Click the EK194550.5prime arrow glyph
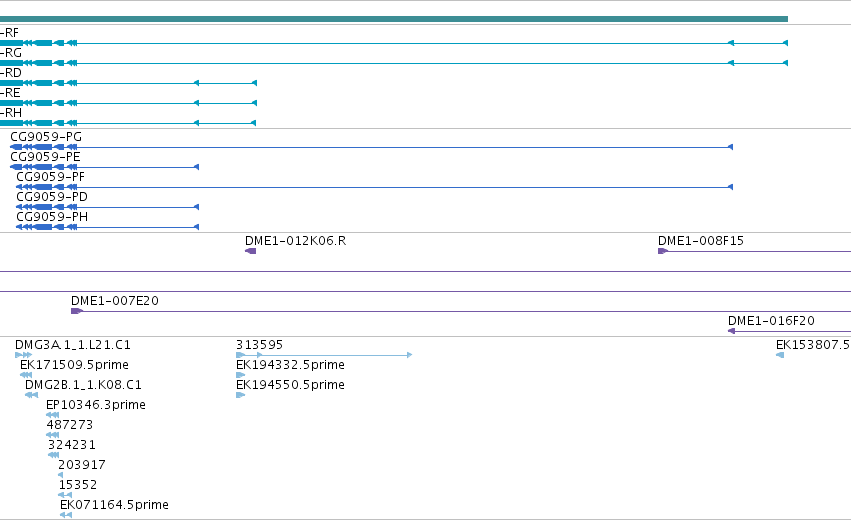Viewport: 851px width, 520px height. (240, 395)
